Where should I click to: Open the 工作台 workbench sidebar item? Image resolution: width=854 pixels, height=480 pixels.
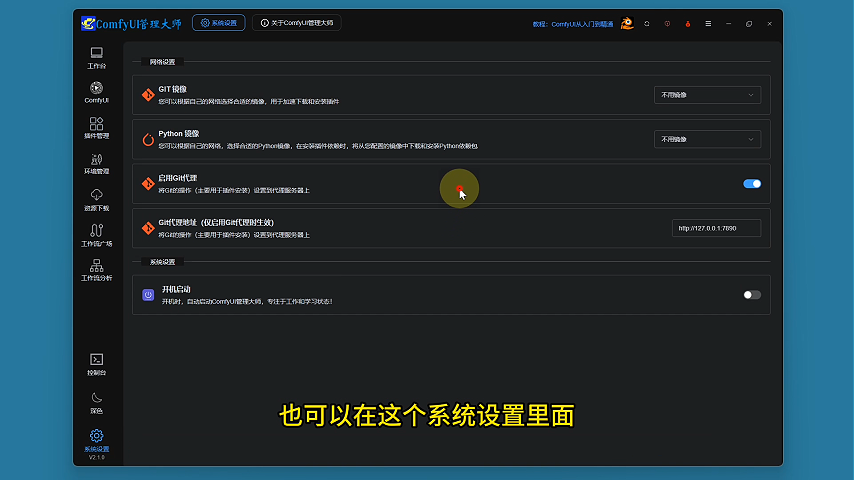(x=96, y=58)
